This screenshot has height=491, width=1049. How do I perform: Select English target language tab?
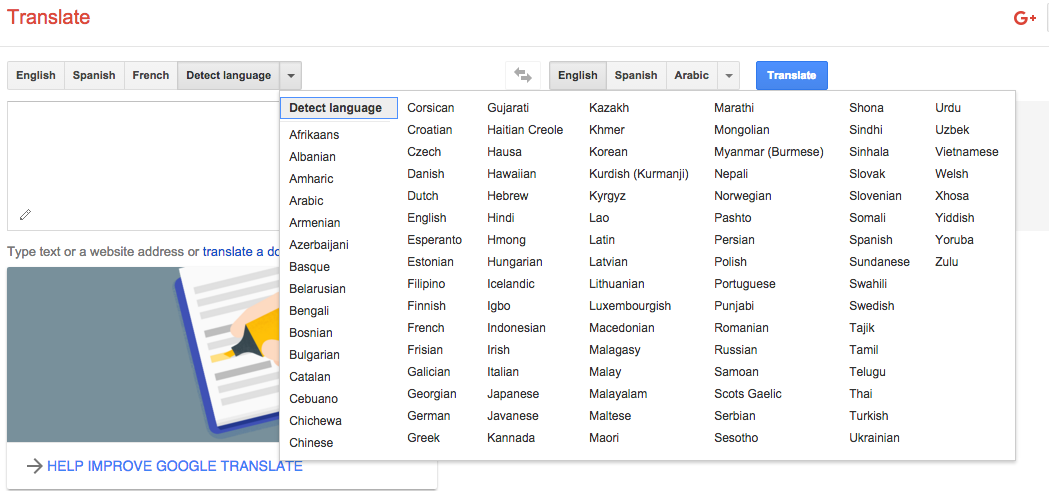578,76
